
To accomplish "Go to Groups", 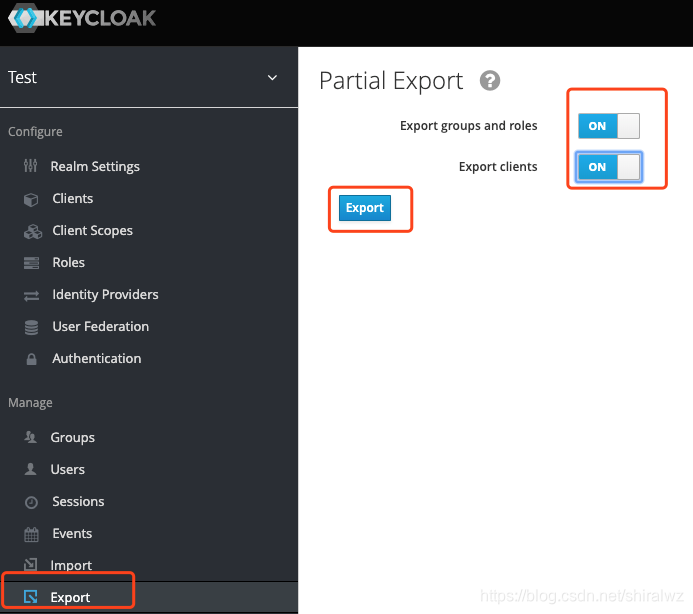I will [72, 437].
